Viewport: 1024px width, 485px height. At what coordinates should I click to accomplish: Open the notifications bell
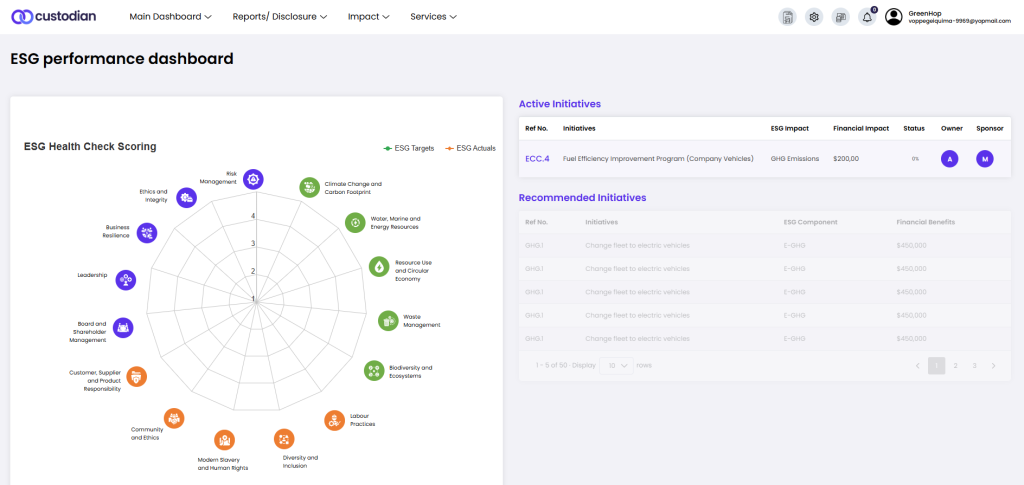(866, 17)
